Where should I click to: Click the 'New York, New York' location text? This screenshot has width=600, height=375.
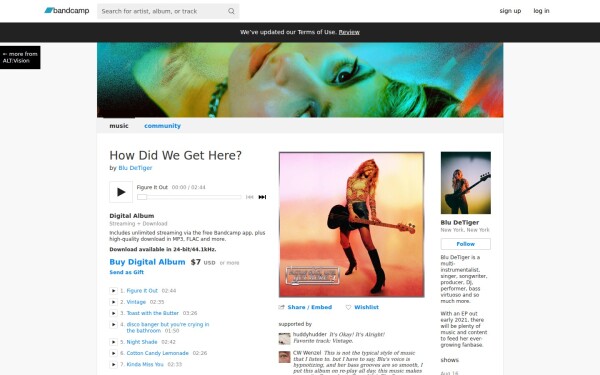[465, 230]
